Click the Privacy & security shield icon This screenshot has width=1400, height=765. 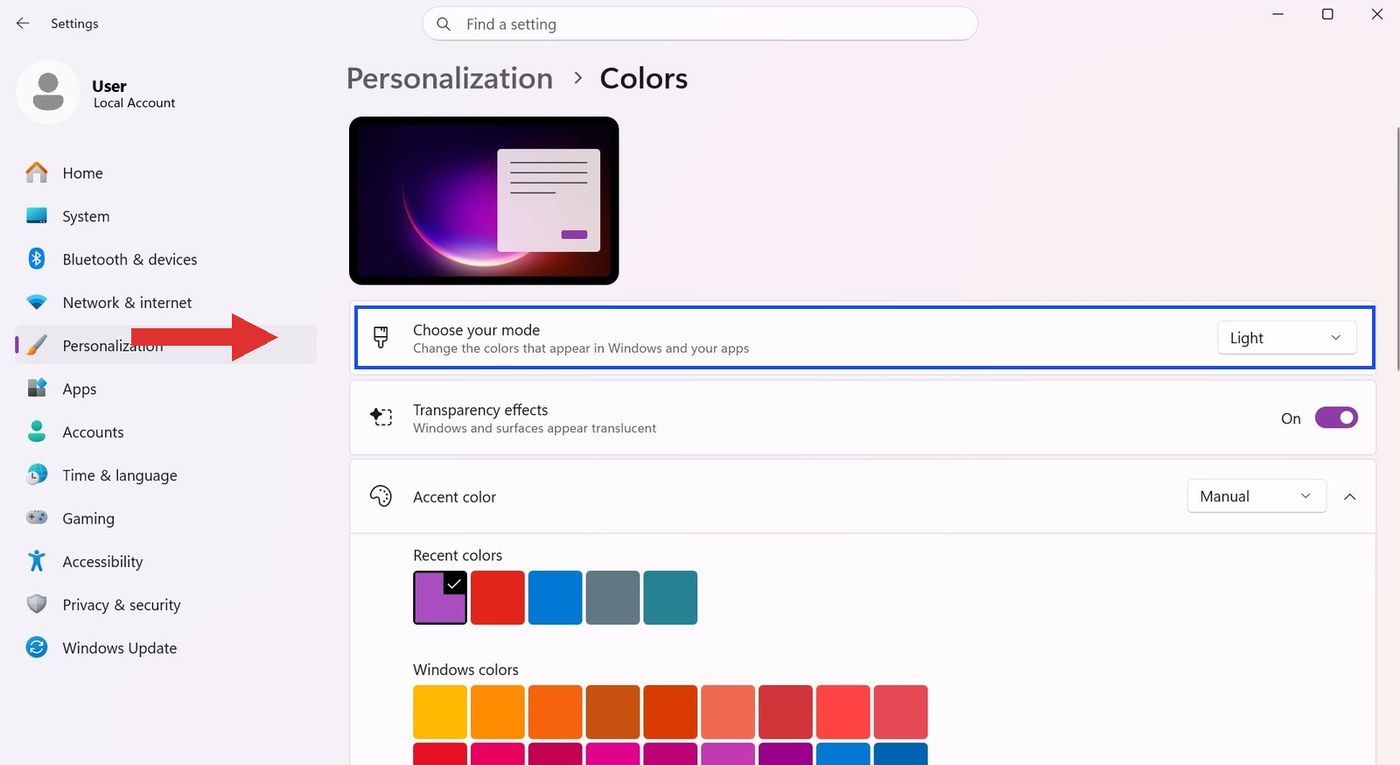[37, 604]
